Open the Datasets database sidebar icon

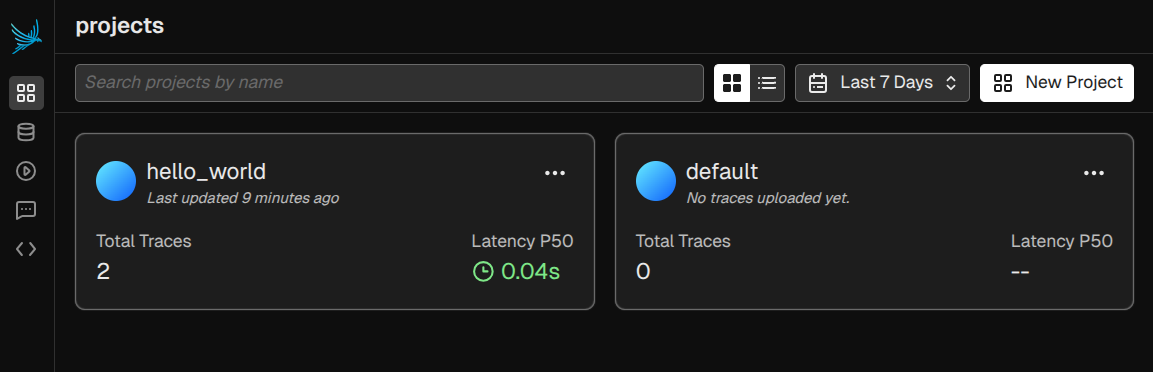click(x=26, y=132)
